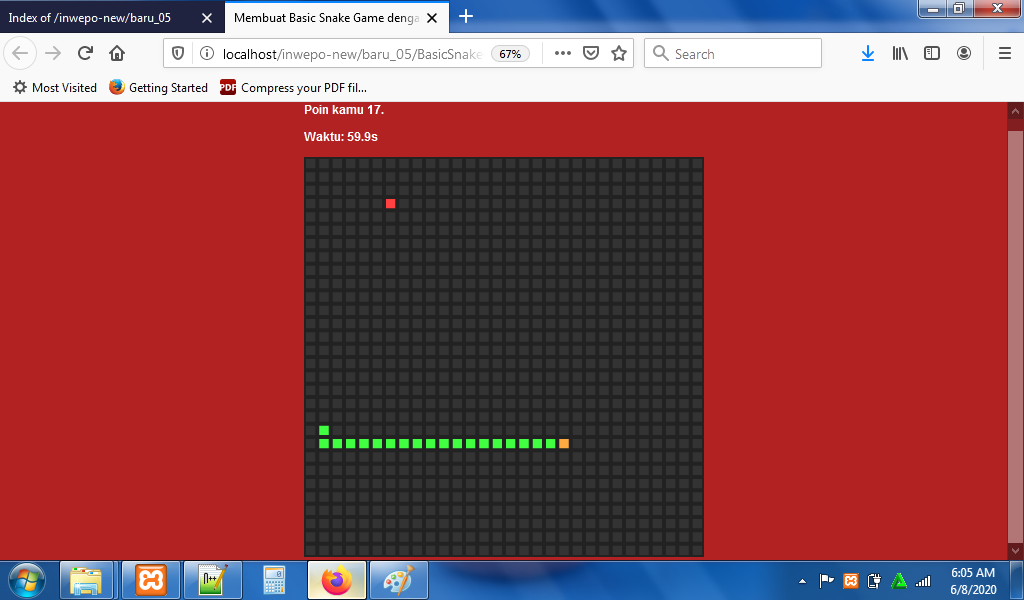
Task: Reset the 67% zoom level badge
Action: (510, 54)
